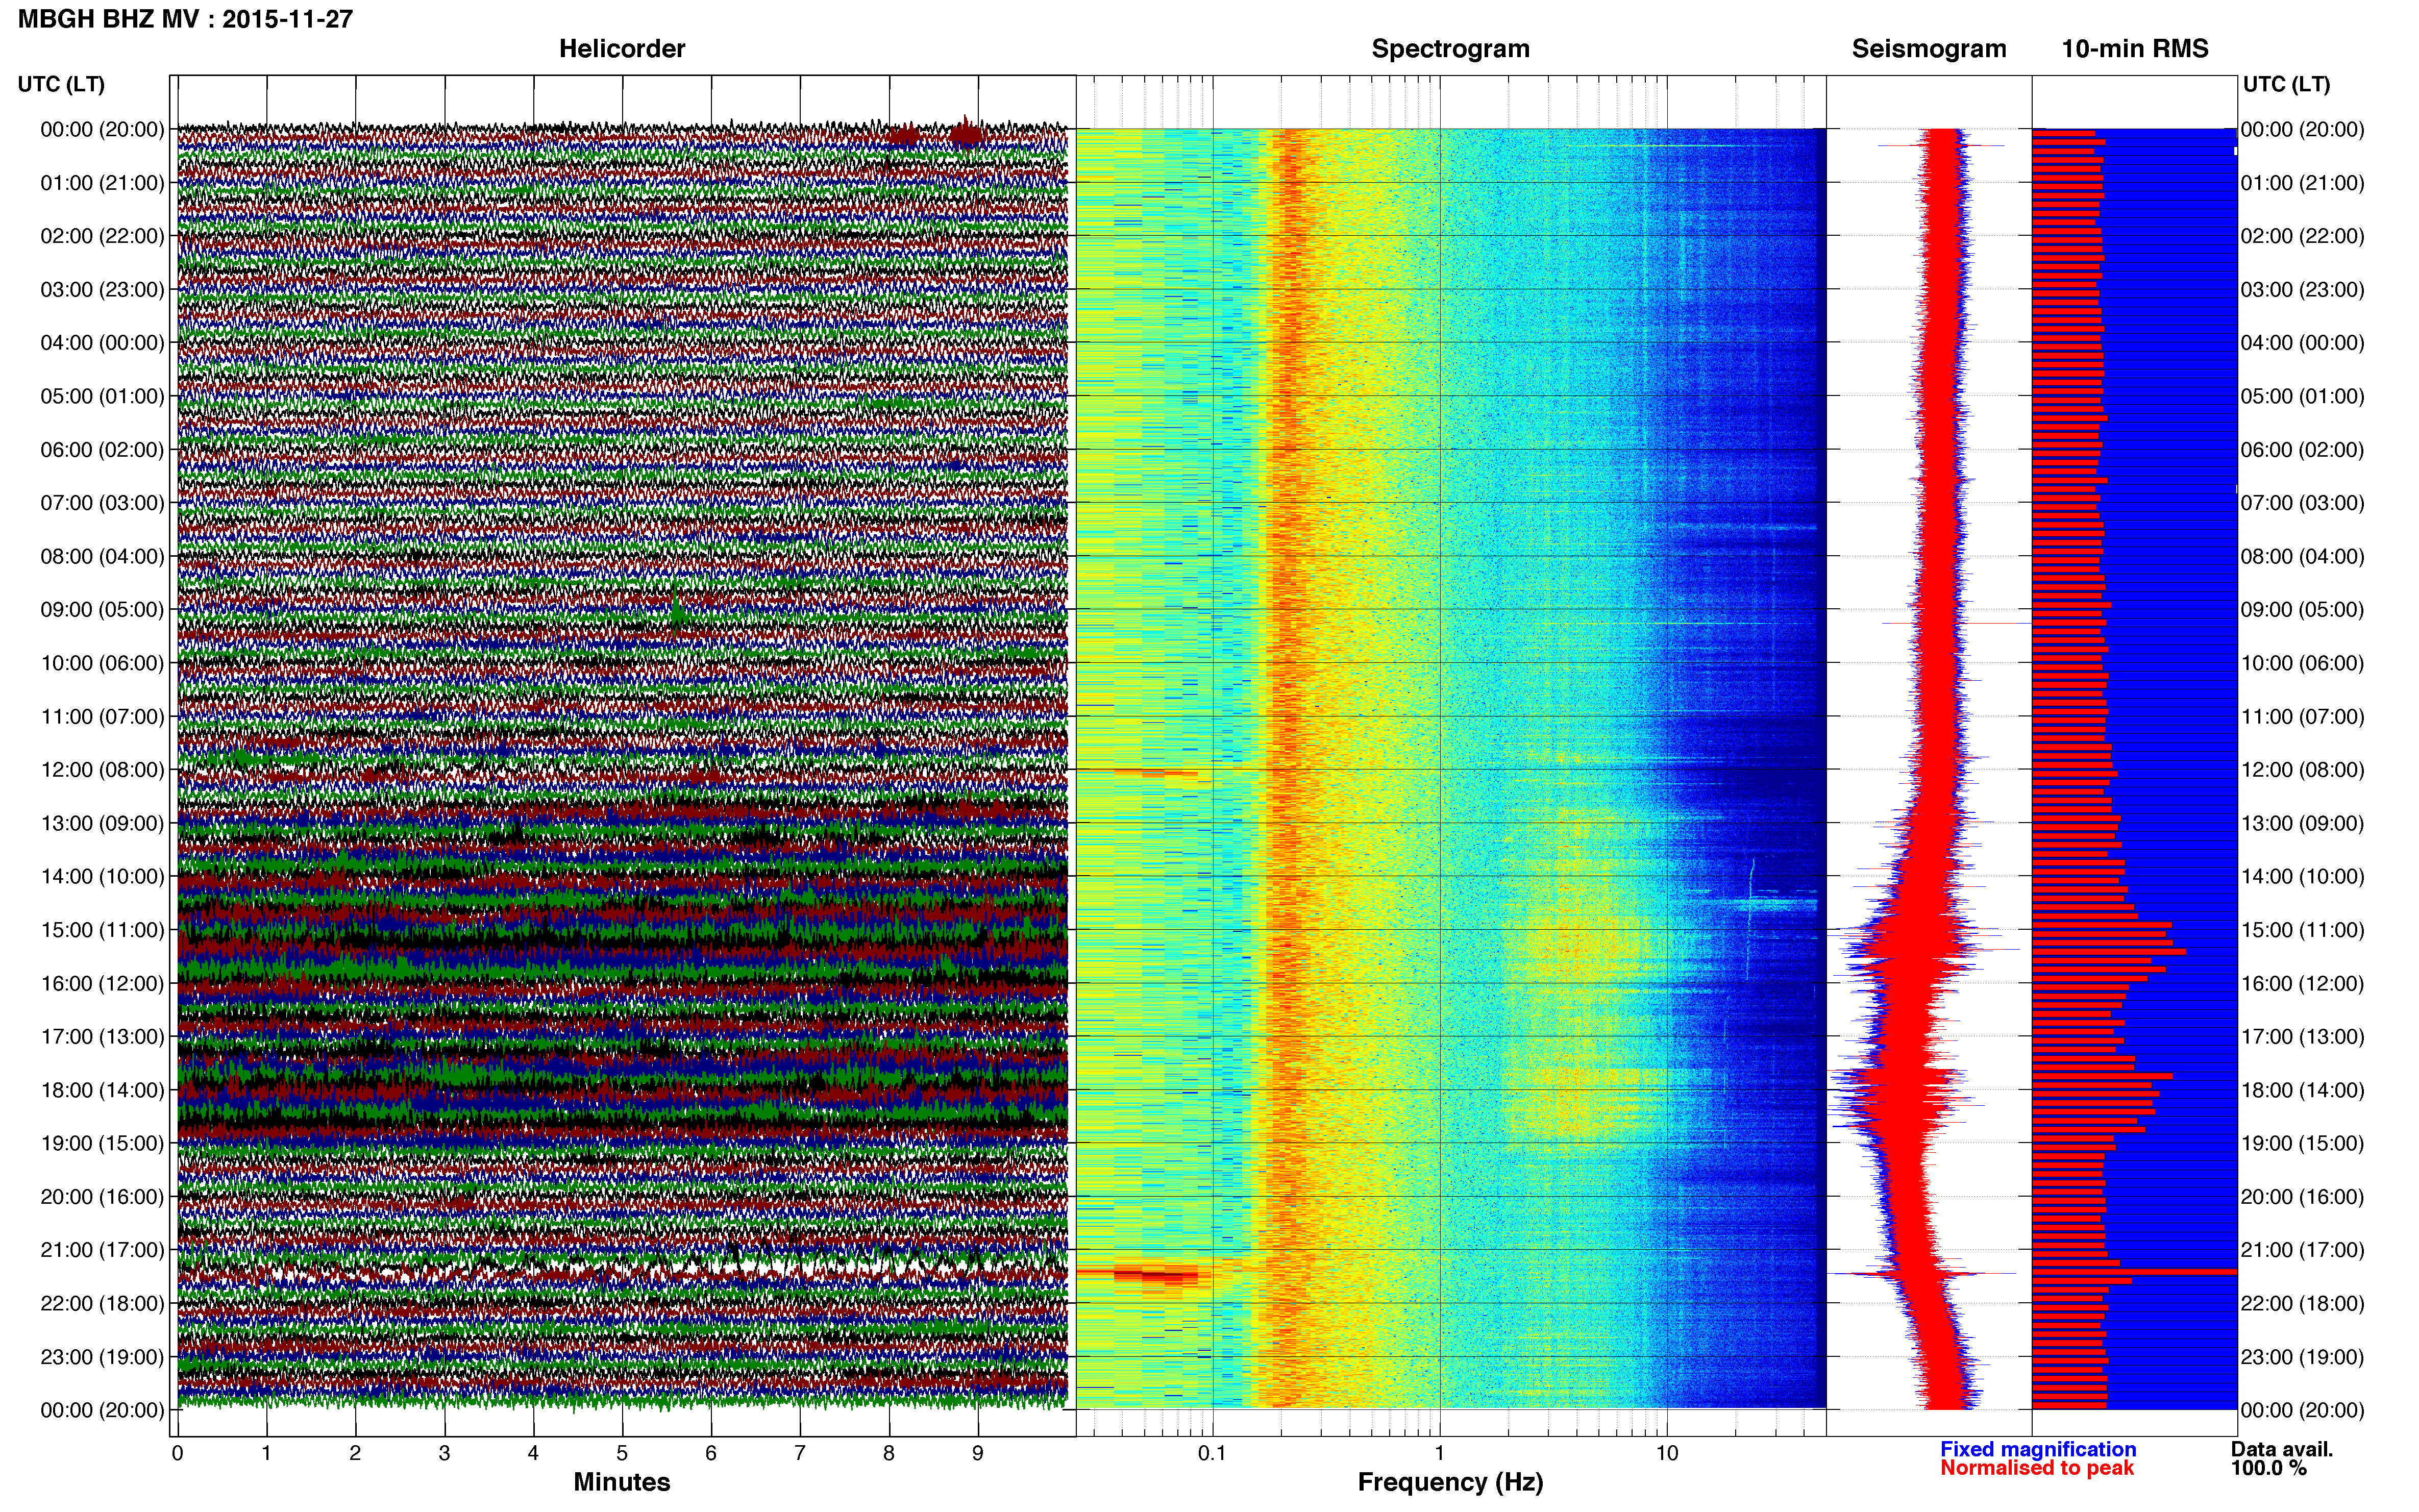Click the left 09:00 (05:00) time label
This screenshot has height=1512, width=2419.
102,610
